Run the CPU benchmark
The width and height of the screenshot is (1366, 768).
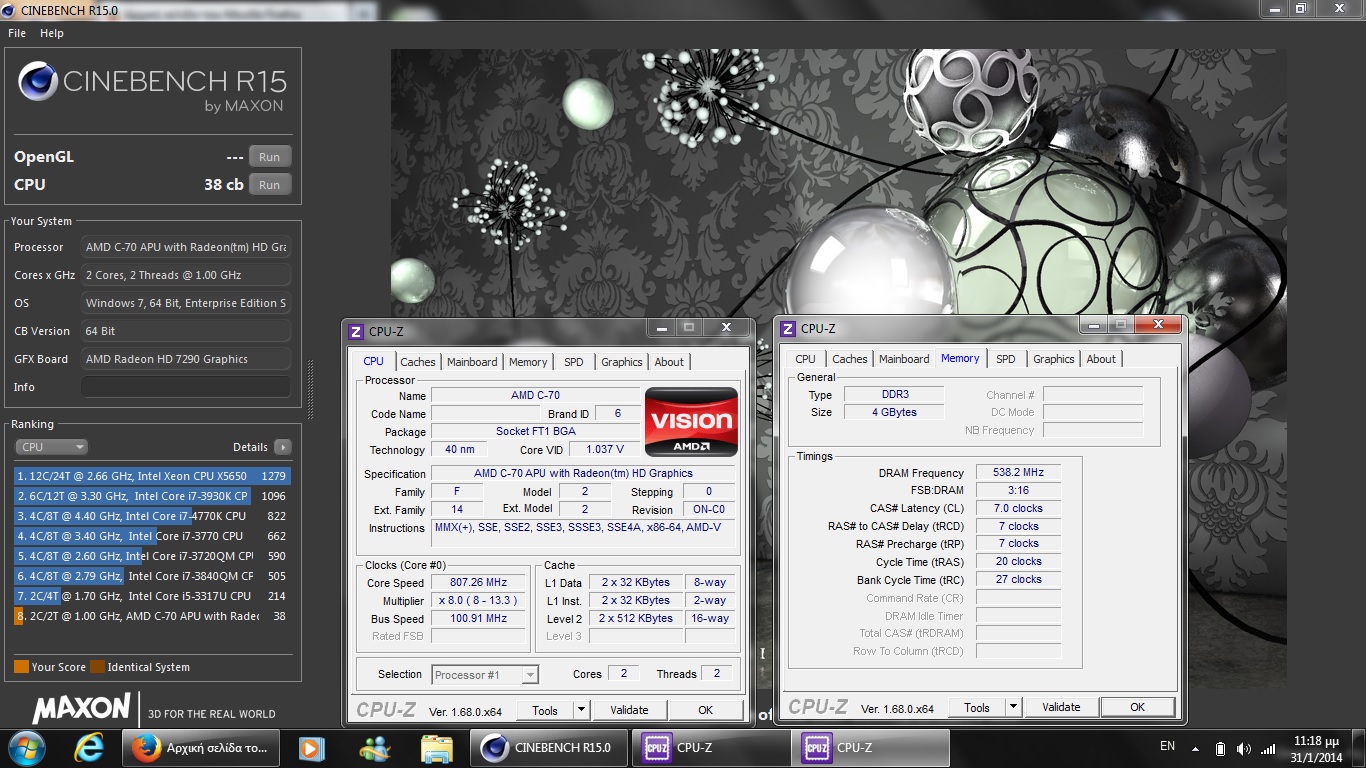[270, 185]
